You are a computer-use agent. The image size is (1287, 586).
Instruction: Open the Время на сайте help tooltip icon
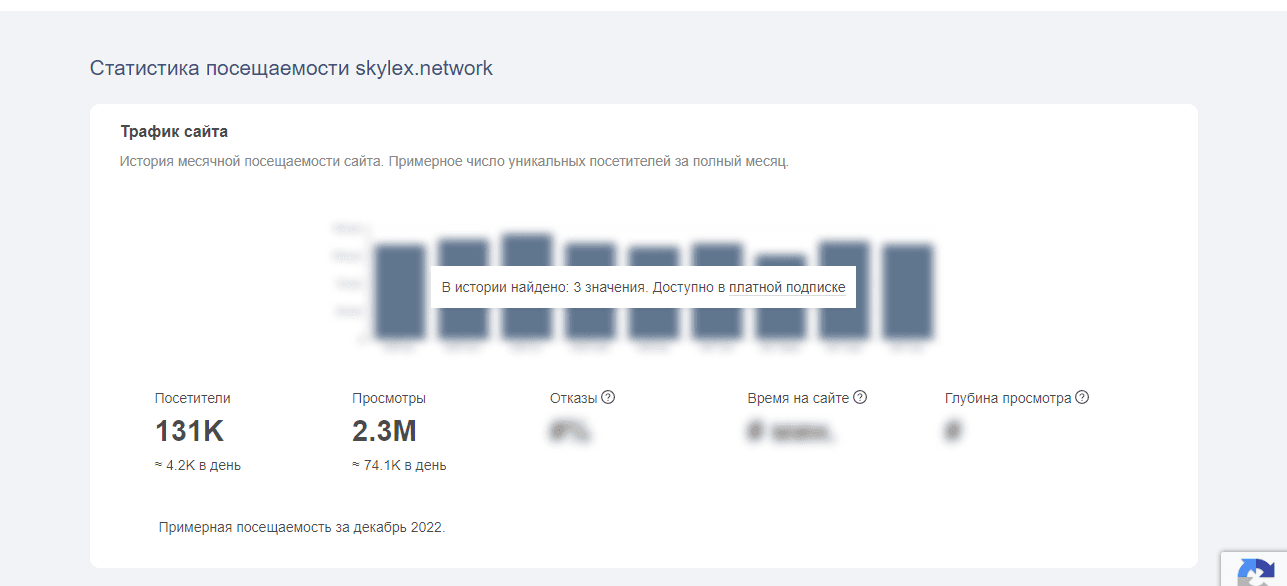(860, 398)
